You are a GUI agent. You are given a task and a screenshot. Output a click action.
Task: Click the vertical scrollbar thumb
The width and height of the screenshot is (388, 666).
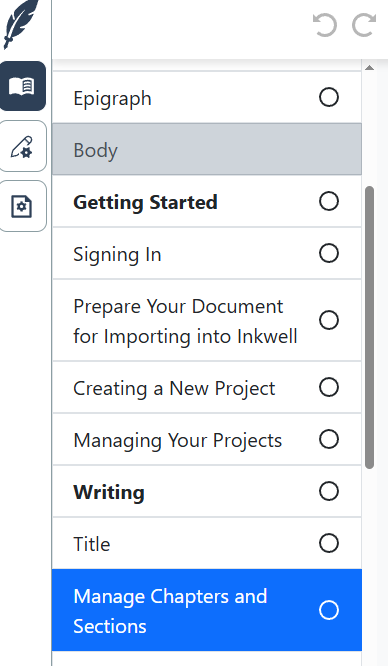tap(370, 327)
